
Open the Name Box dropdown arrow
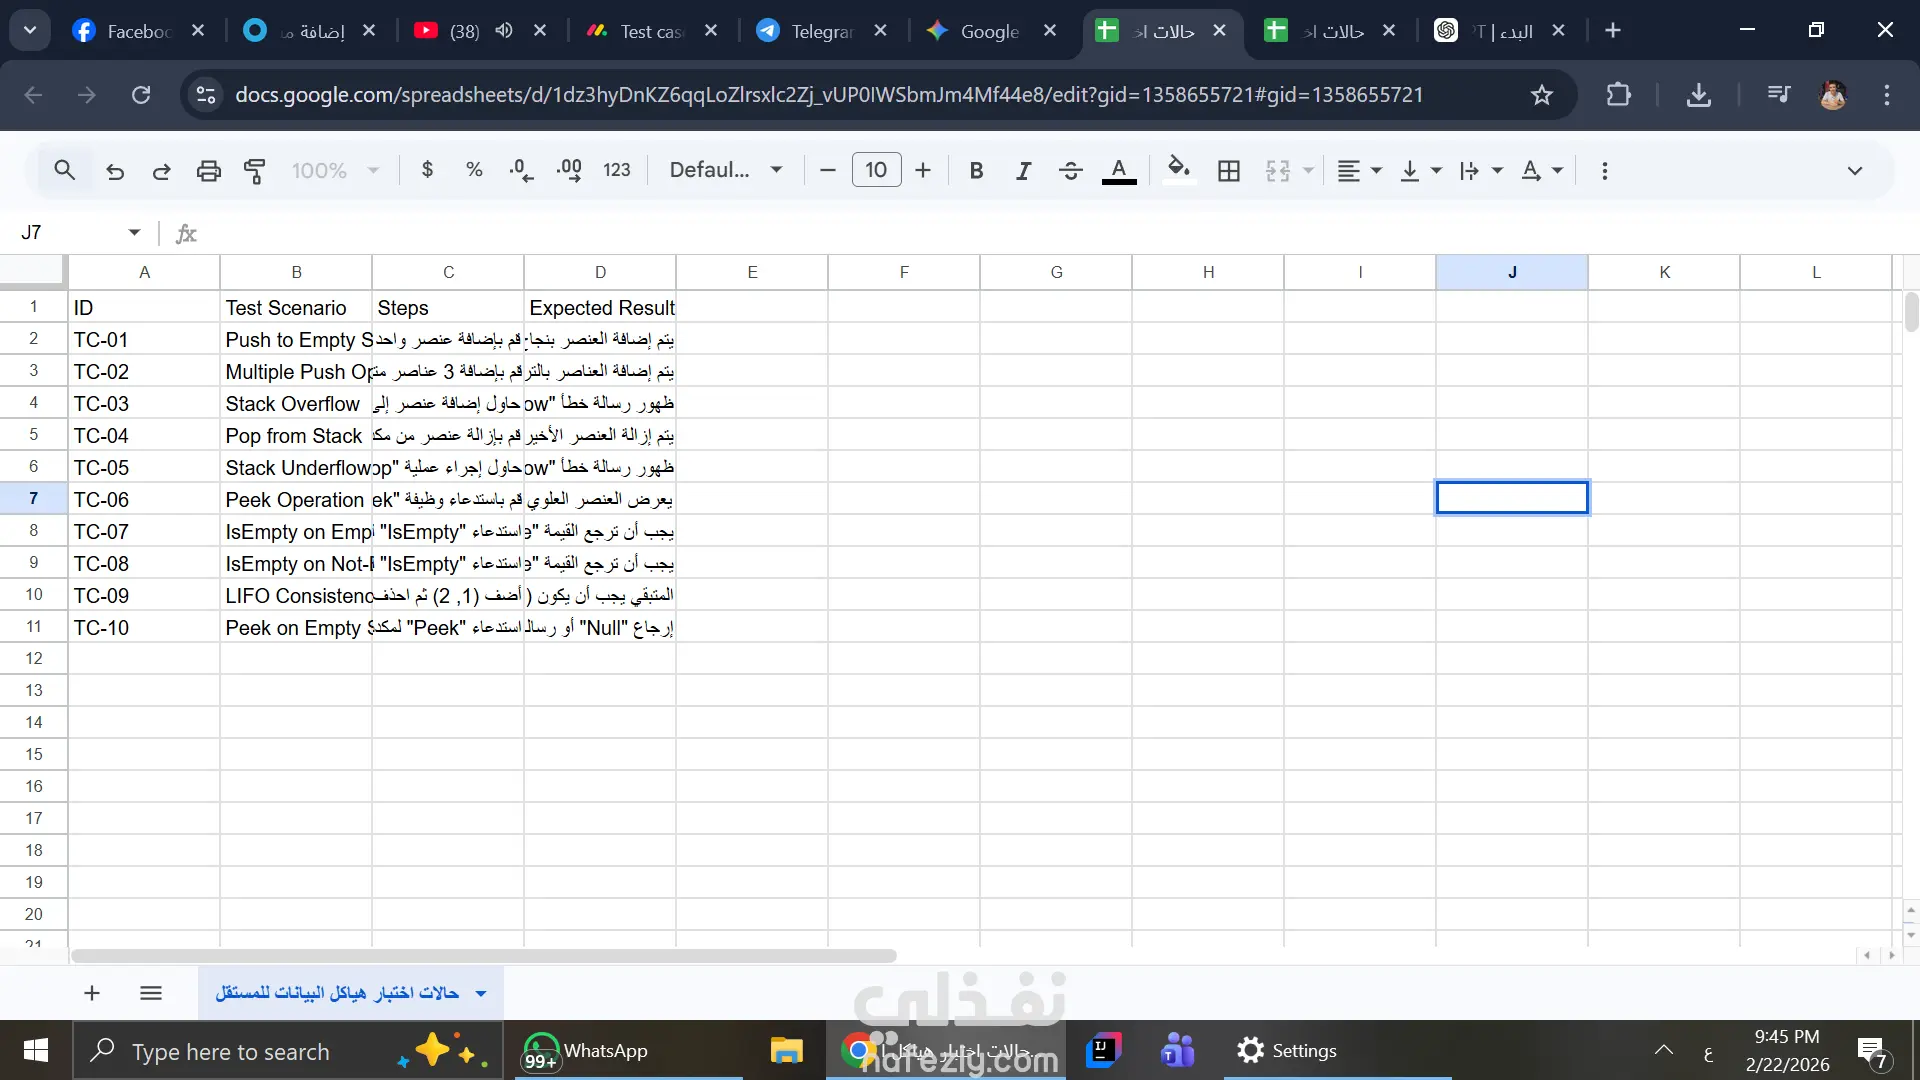(x=134, y=233)
